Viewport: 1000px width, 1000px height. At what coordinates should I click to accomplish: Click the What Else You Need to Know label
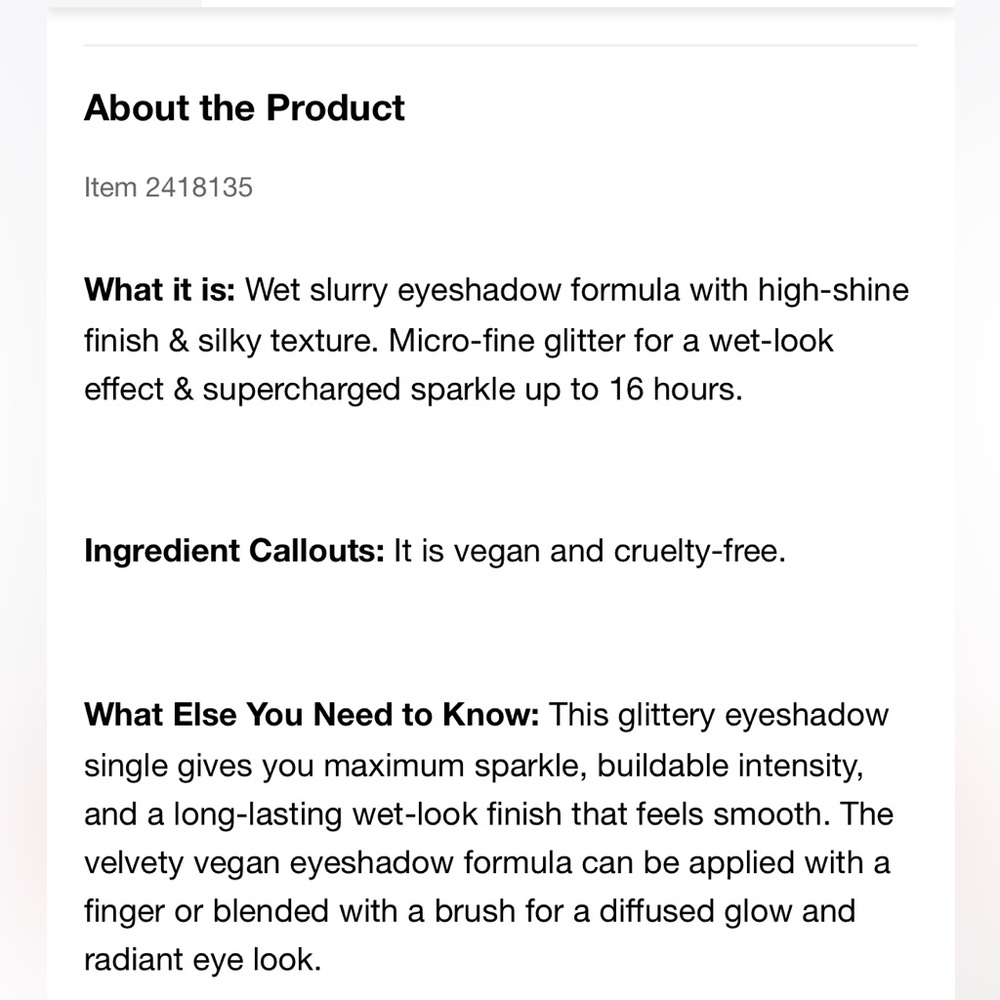click(x=311, y=714)
